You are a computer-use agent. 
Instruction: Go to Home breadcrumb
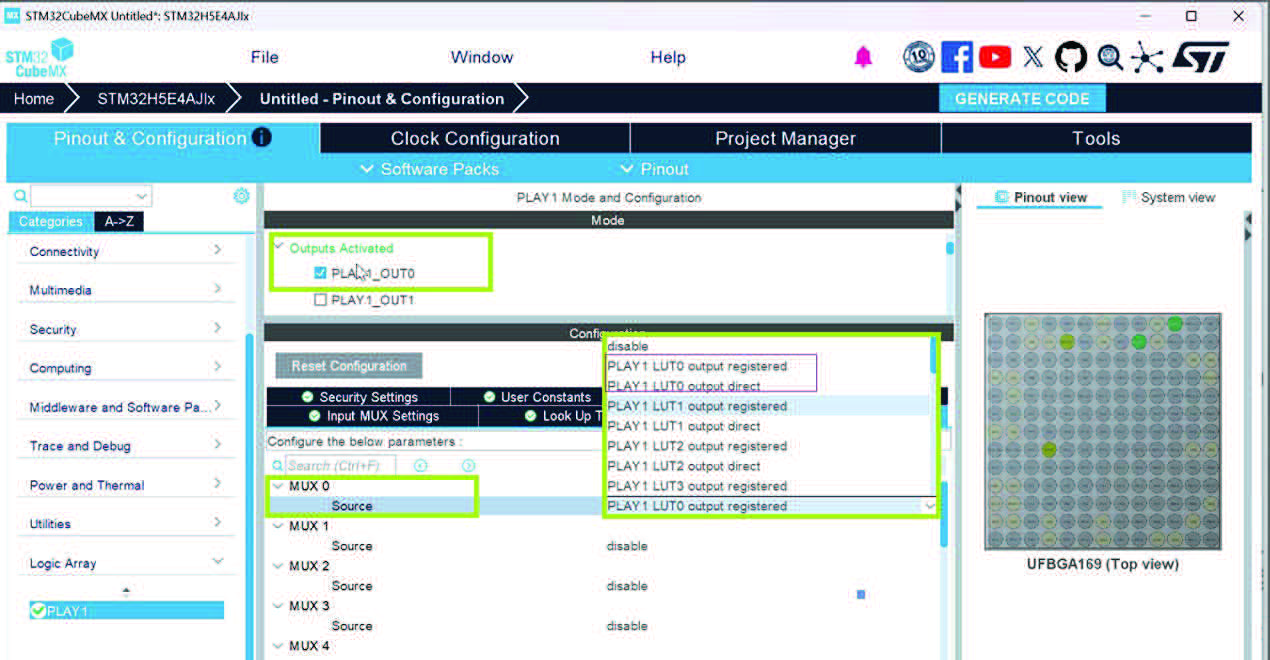point(34,98)
